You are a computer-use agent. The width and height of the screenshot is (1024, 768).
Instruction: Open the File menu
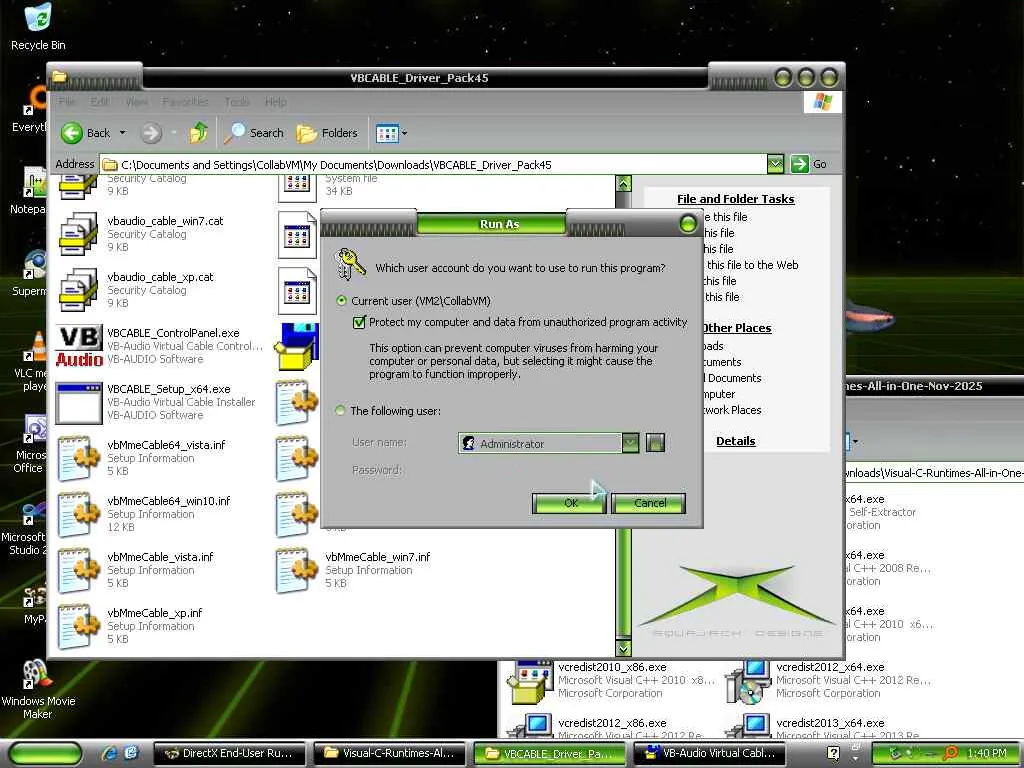coord(67,102)
